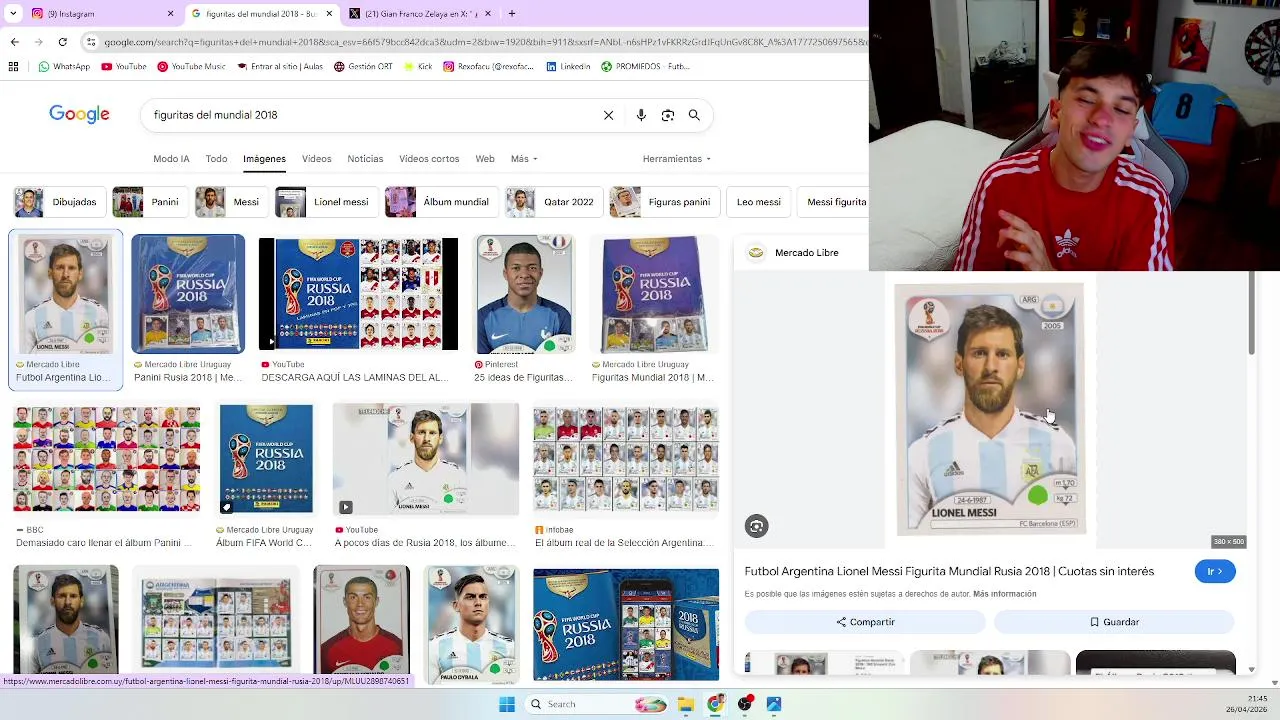Close the Instagram tab
This screenshot has height=720, width=1280.
[x=170, y=14]
